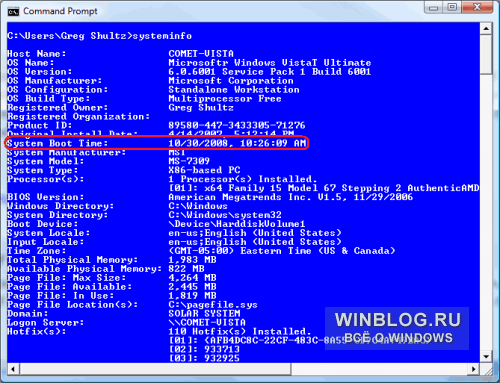
Task: Click the host name COMET-VISTA value
Action: (x=201, y=54)
